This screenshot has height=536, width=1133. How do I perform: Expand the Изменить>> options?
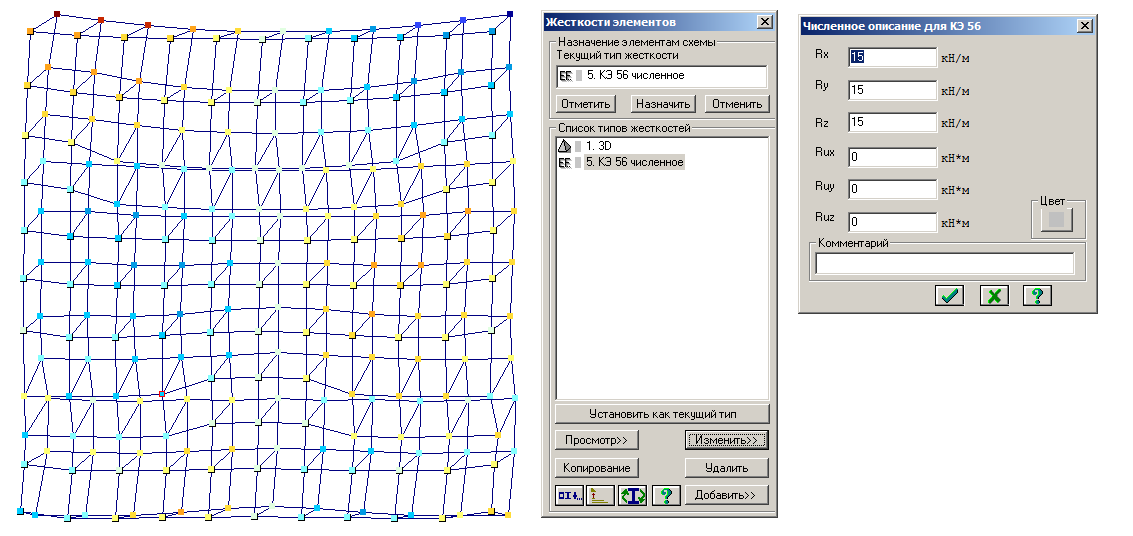pos(726,439)
